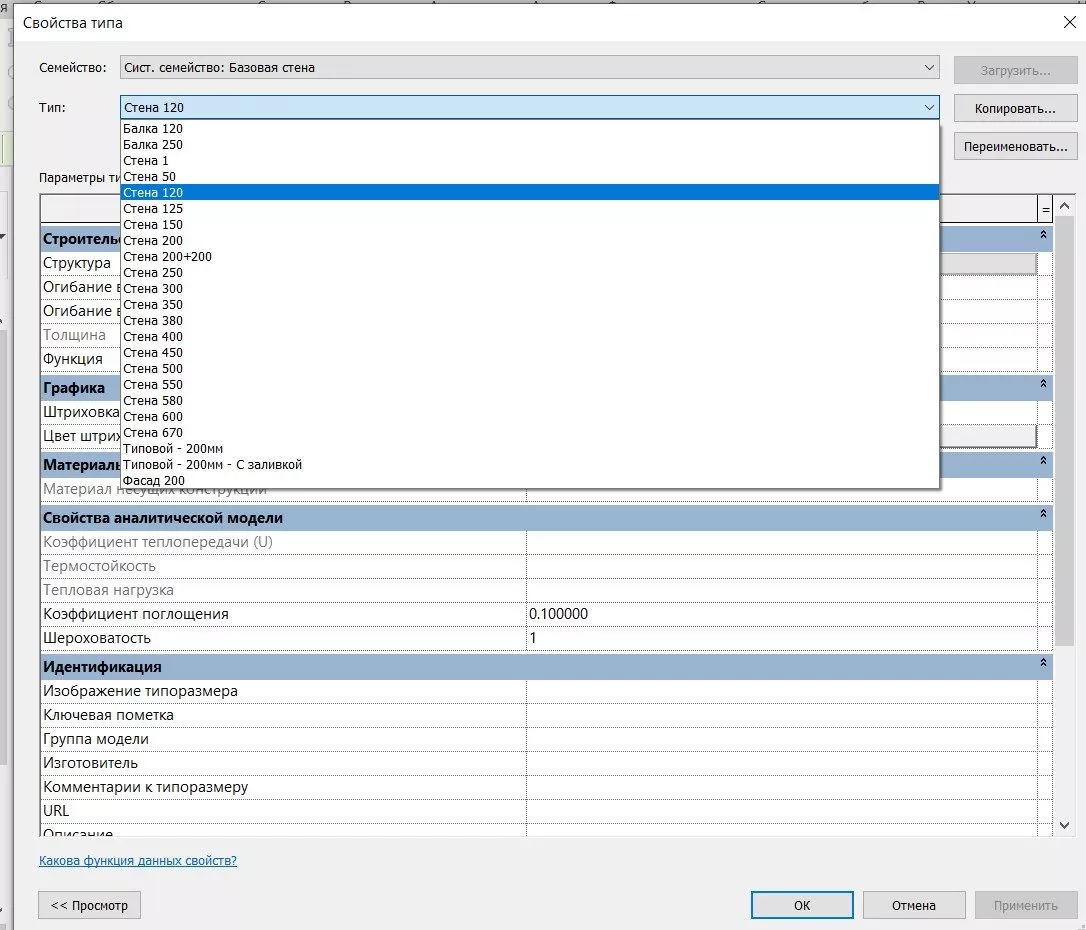The height and width of the screenshot is (930, 1086).
Task: Pick Балка 250 in type list
Action: [153, 145]
